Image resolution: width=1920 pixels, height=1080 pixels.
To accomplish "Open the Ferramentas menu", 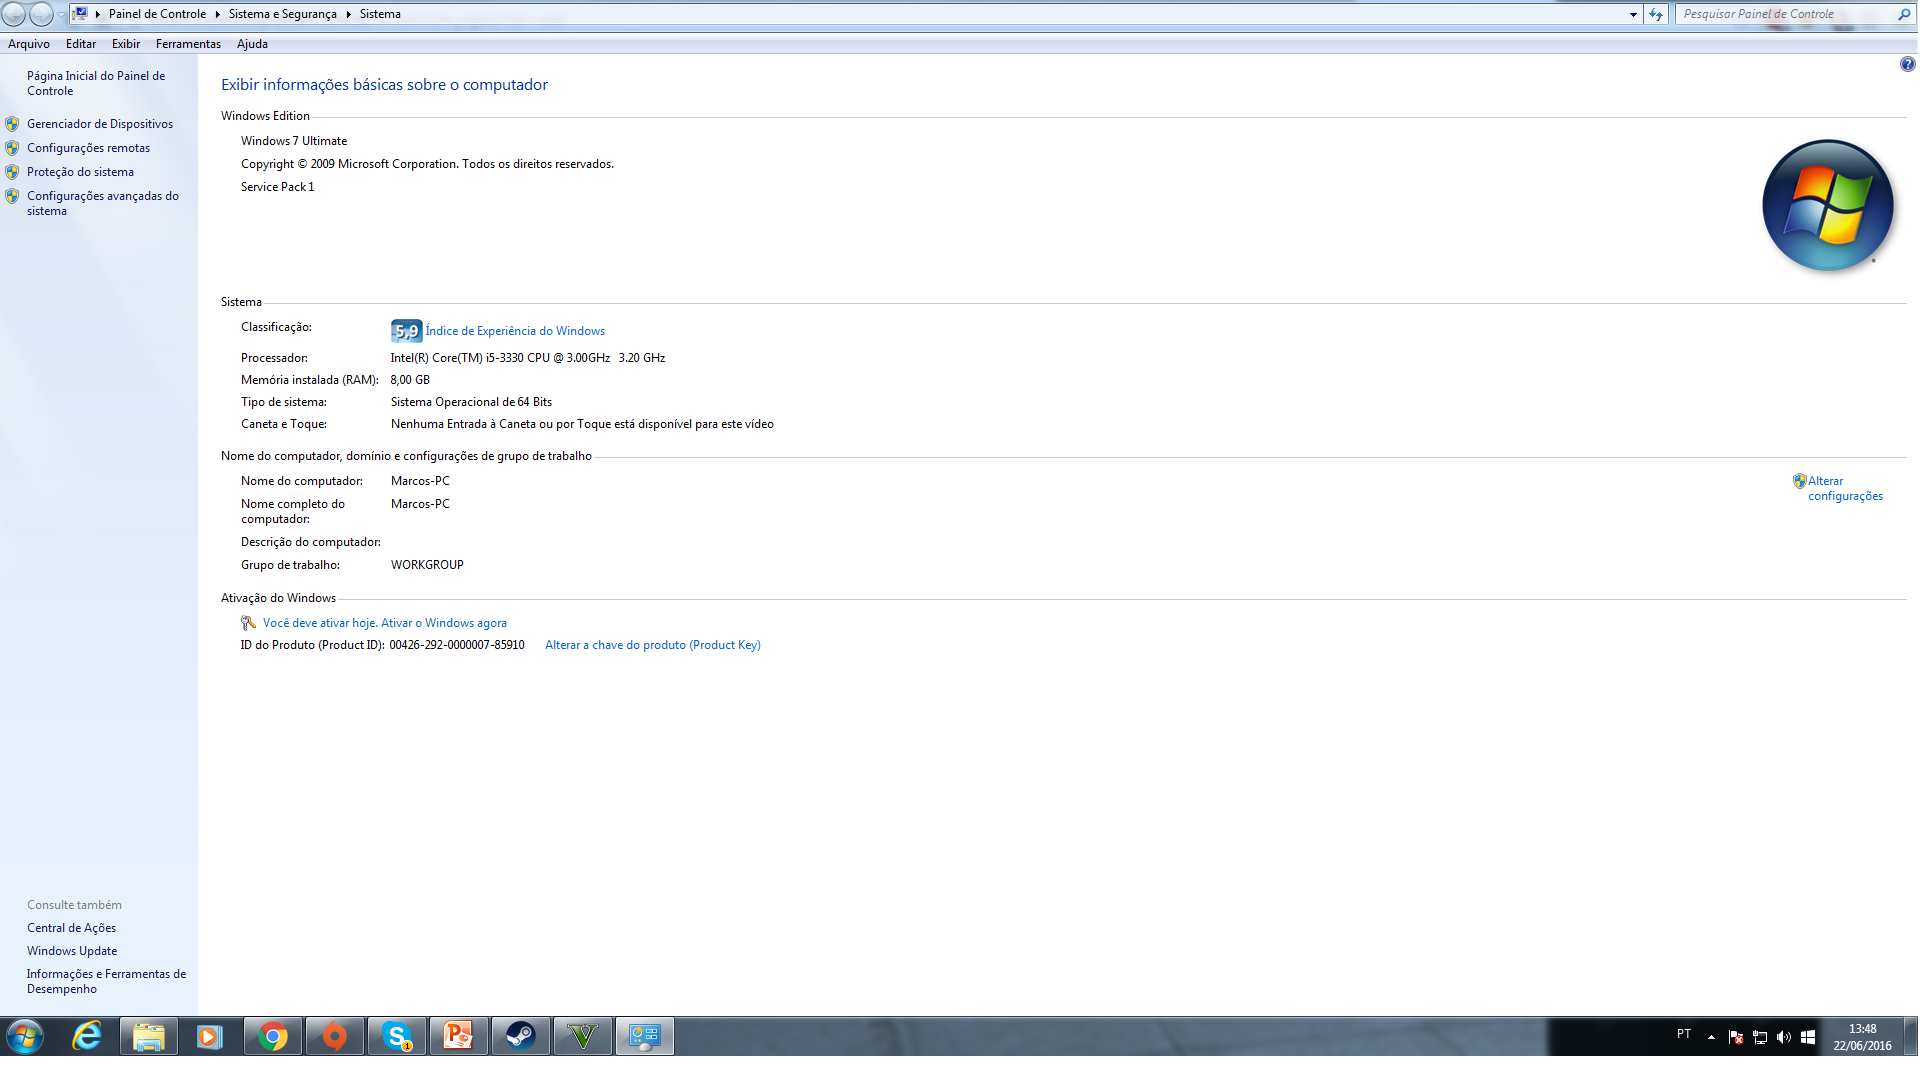I will tap(188, 44).
